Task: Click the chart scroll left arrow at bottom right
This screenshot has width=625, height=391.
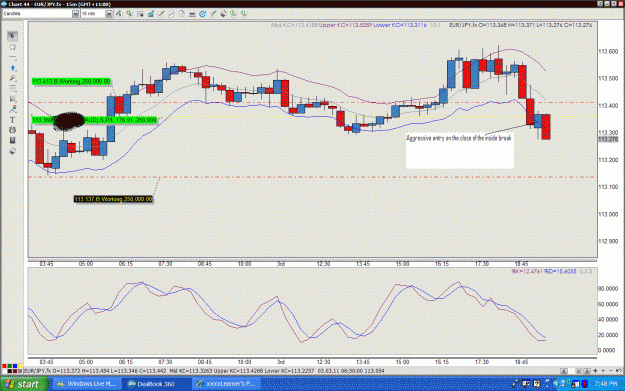Action: coord(564,371)
